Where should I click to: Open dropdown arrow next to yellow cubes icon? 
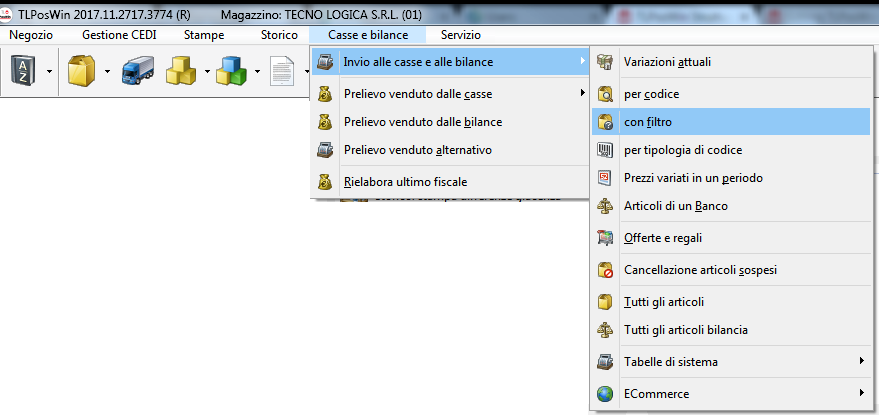205,72
